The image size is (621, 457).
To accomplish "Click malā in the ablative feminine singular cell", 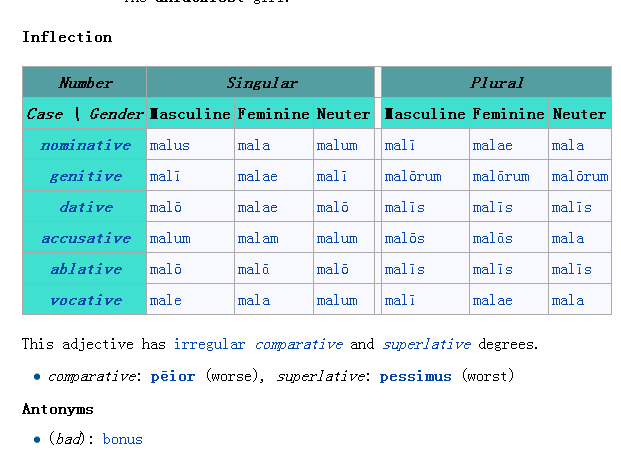I will (x=254, y=269).
